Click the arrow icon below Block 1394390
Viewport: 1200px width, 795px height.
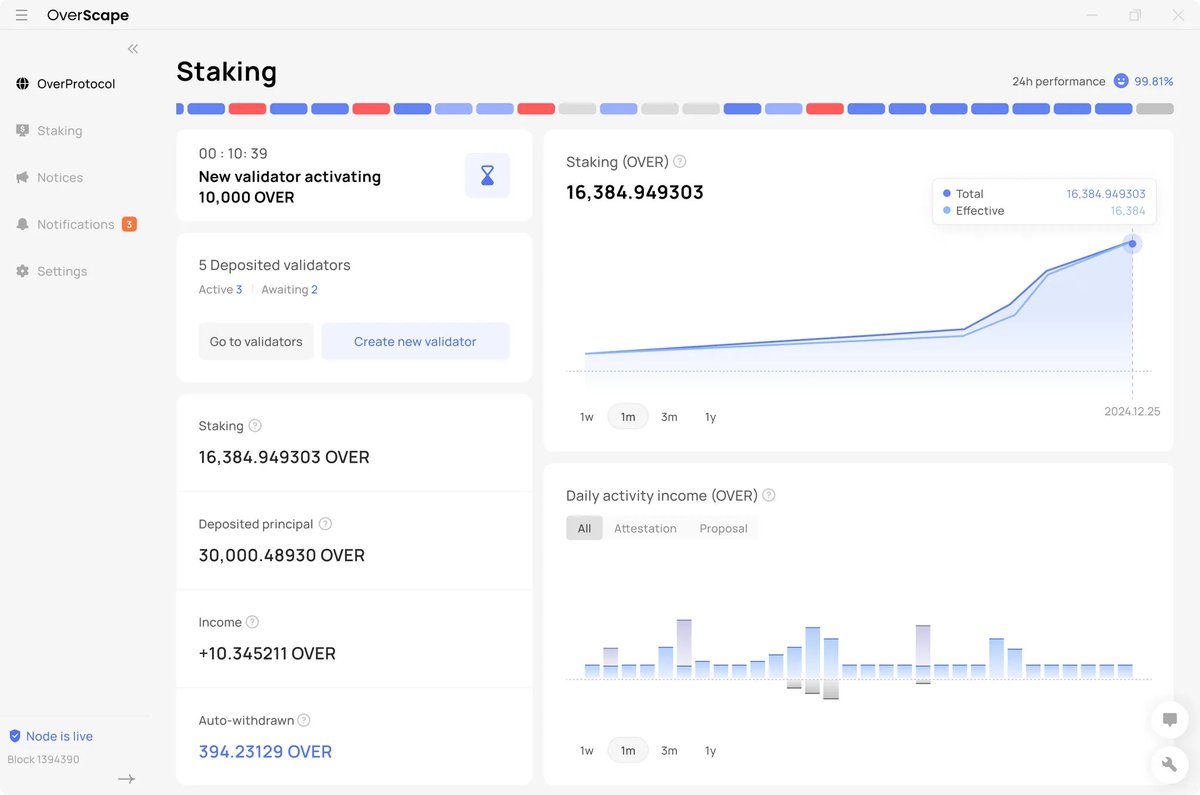point(126,779)
